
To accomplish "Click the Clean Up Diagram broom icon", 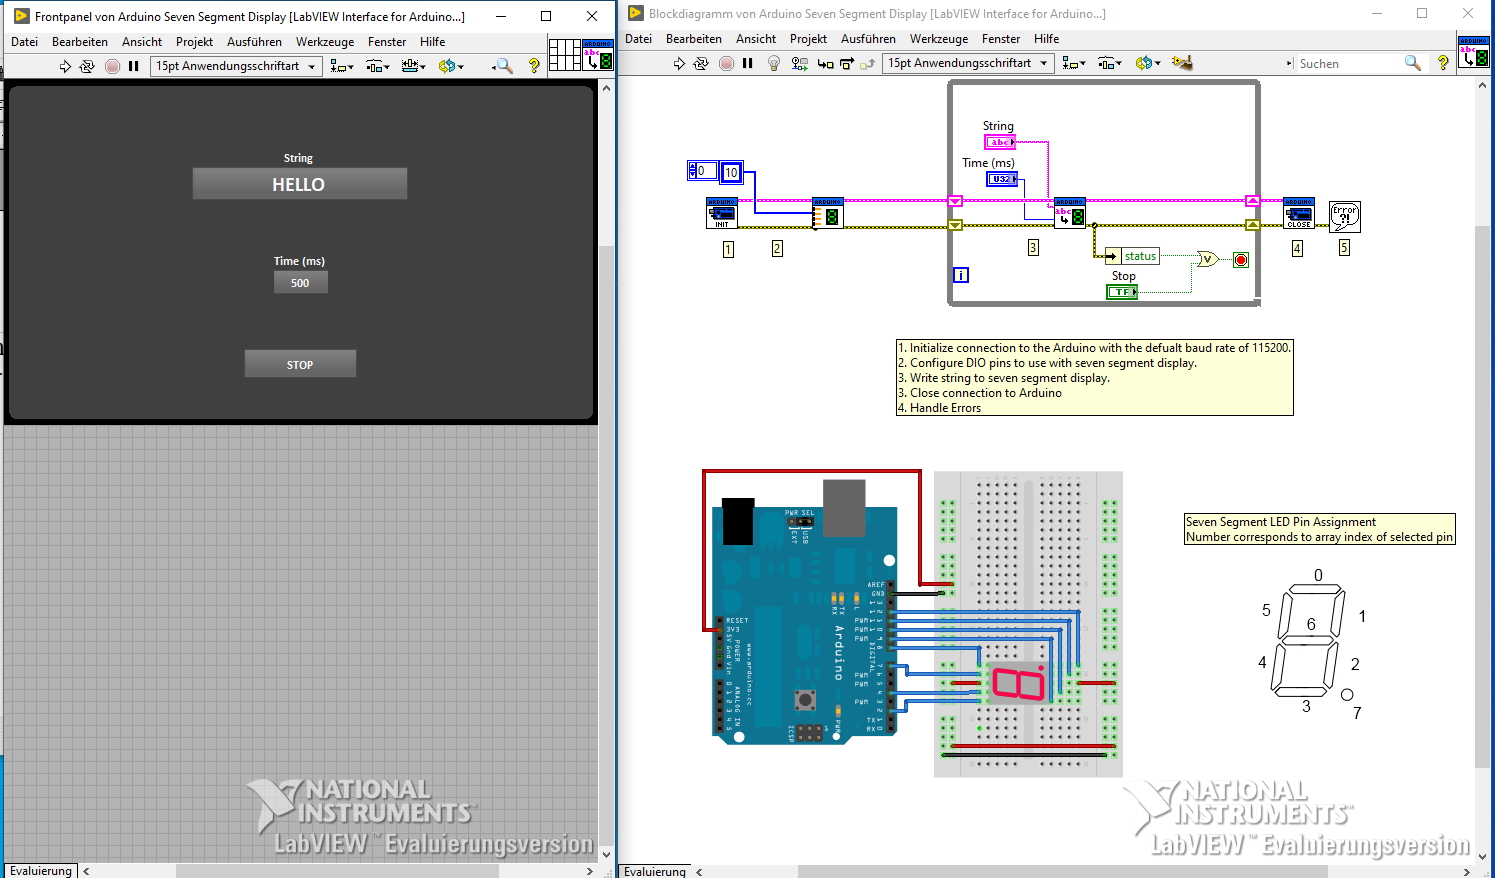I will click(1182, 63).
